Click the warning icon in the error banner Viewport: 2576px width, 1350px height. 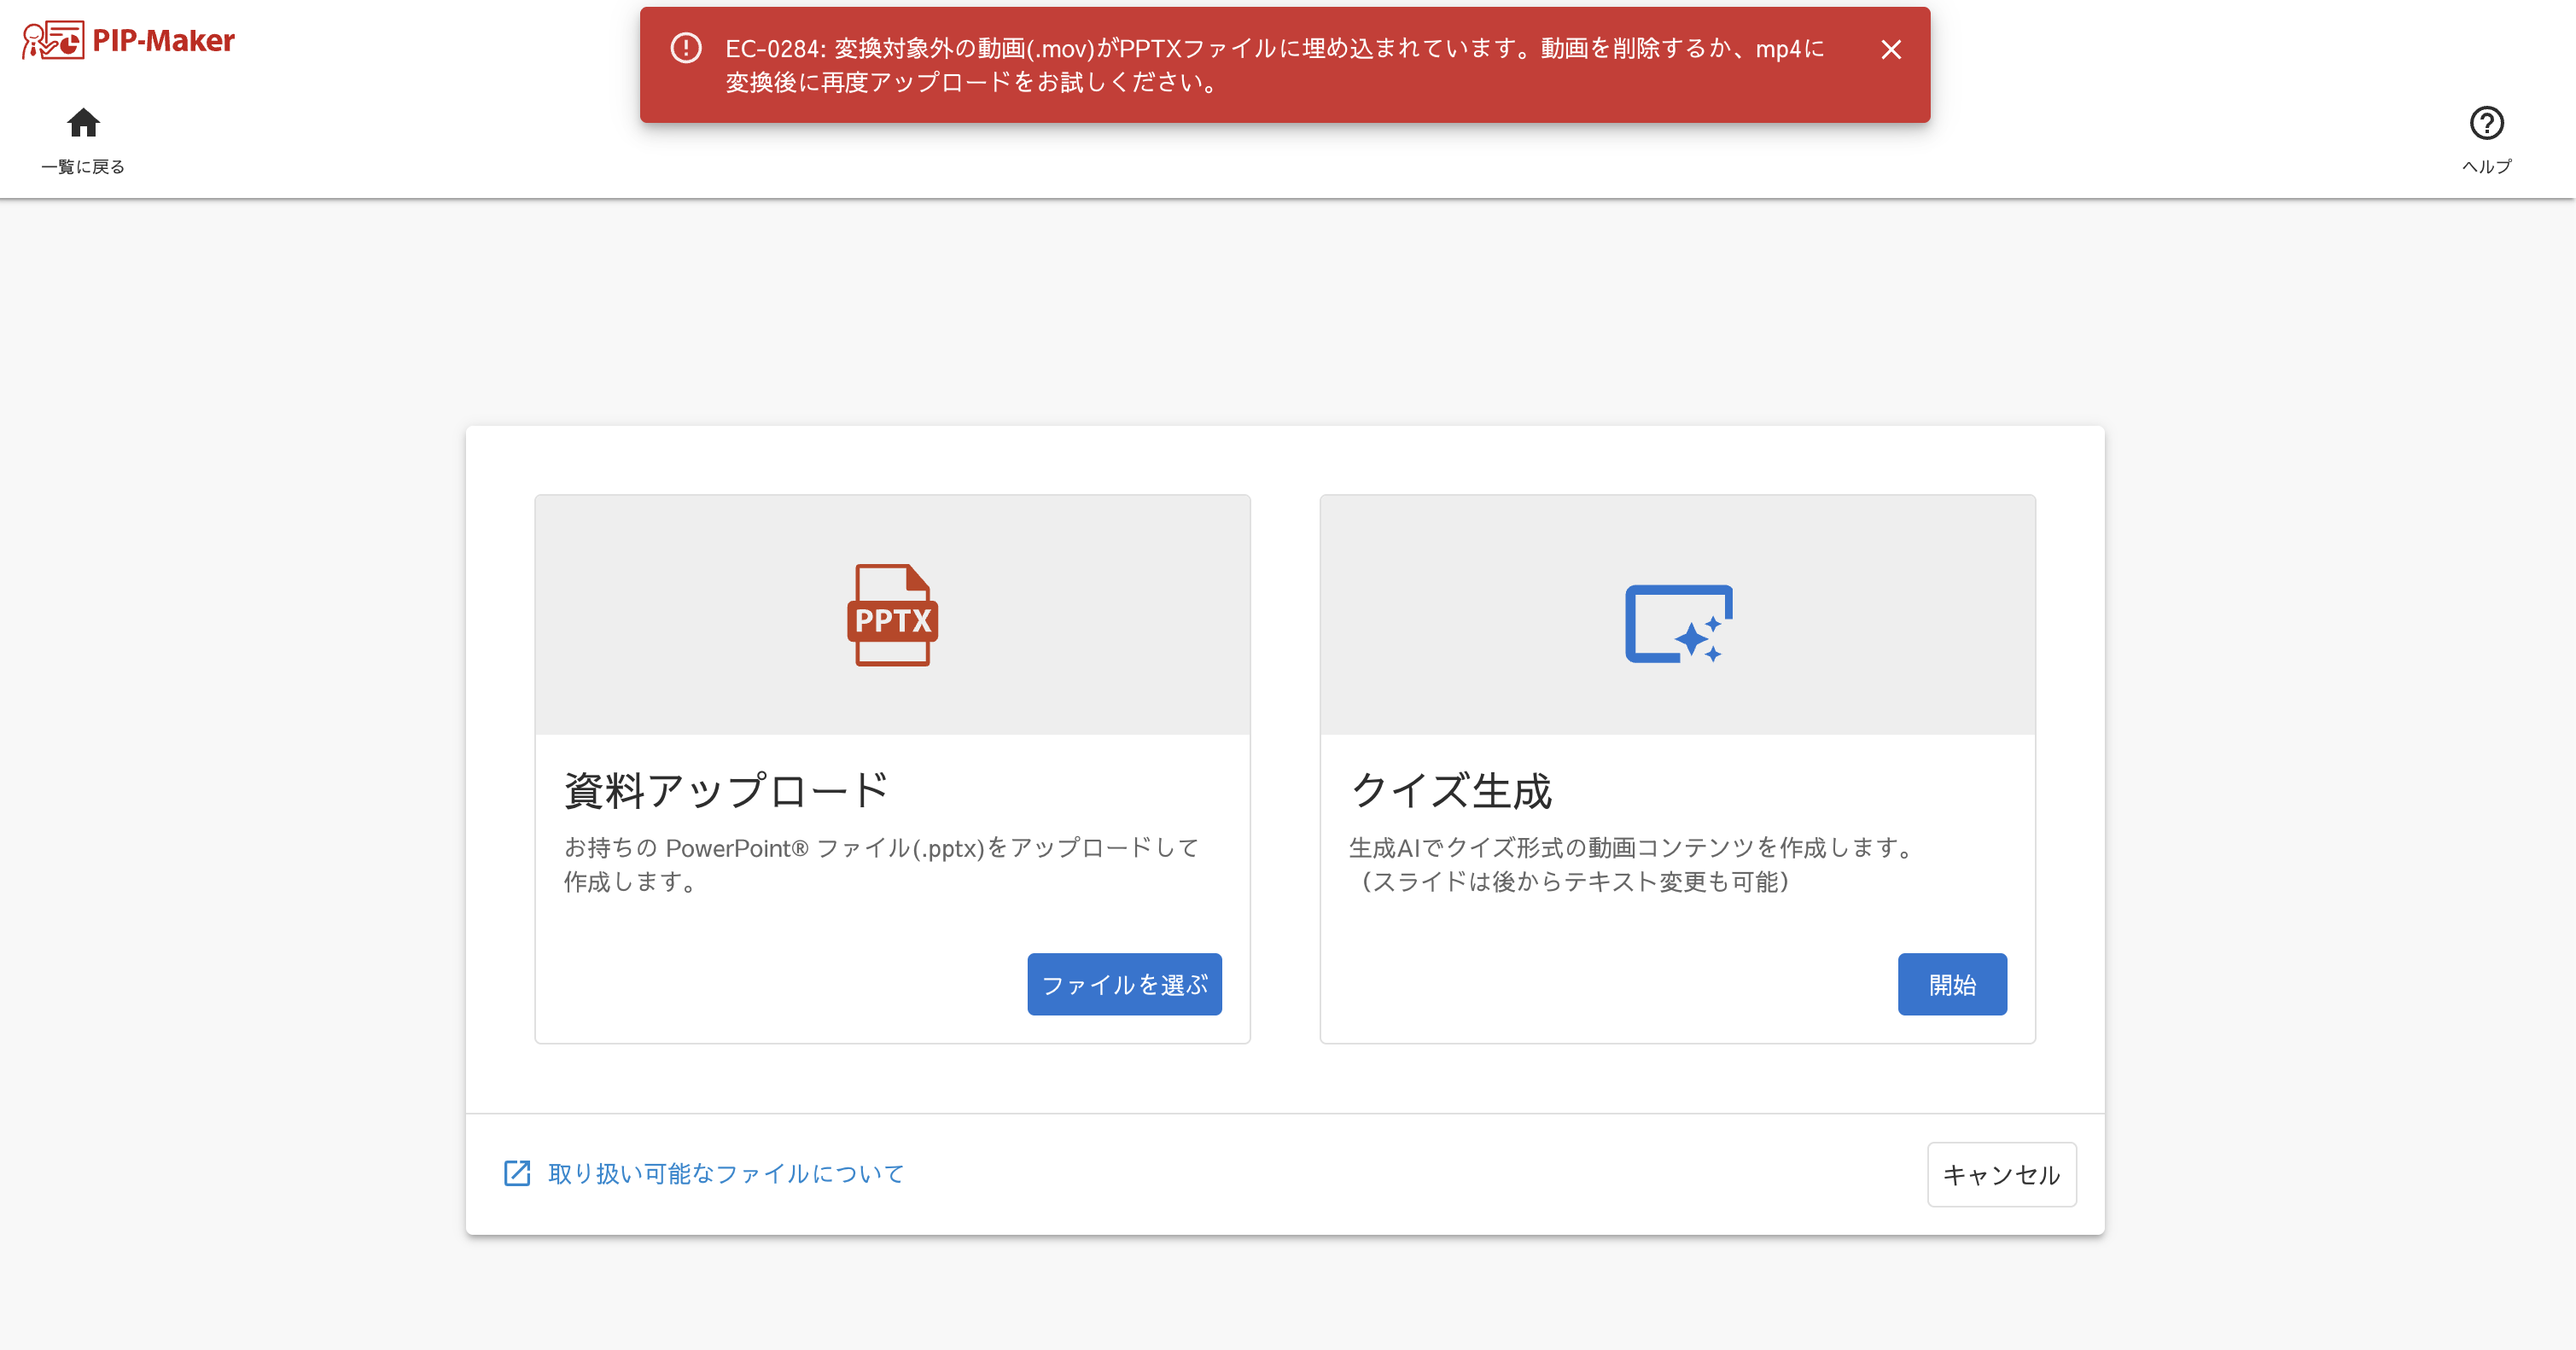point(686,48)
